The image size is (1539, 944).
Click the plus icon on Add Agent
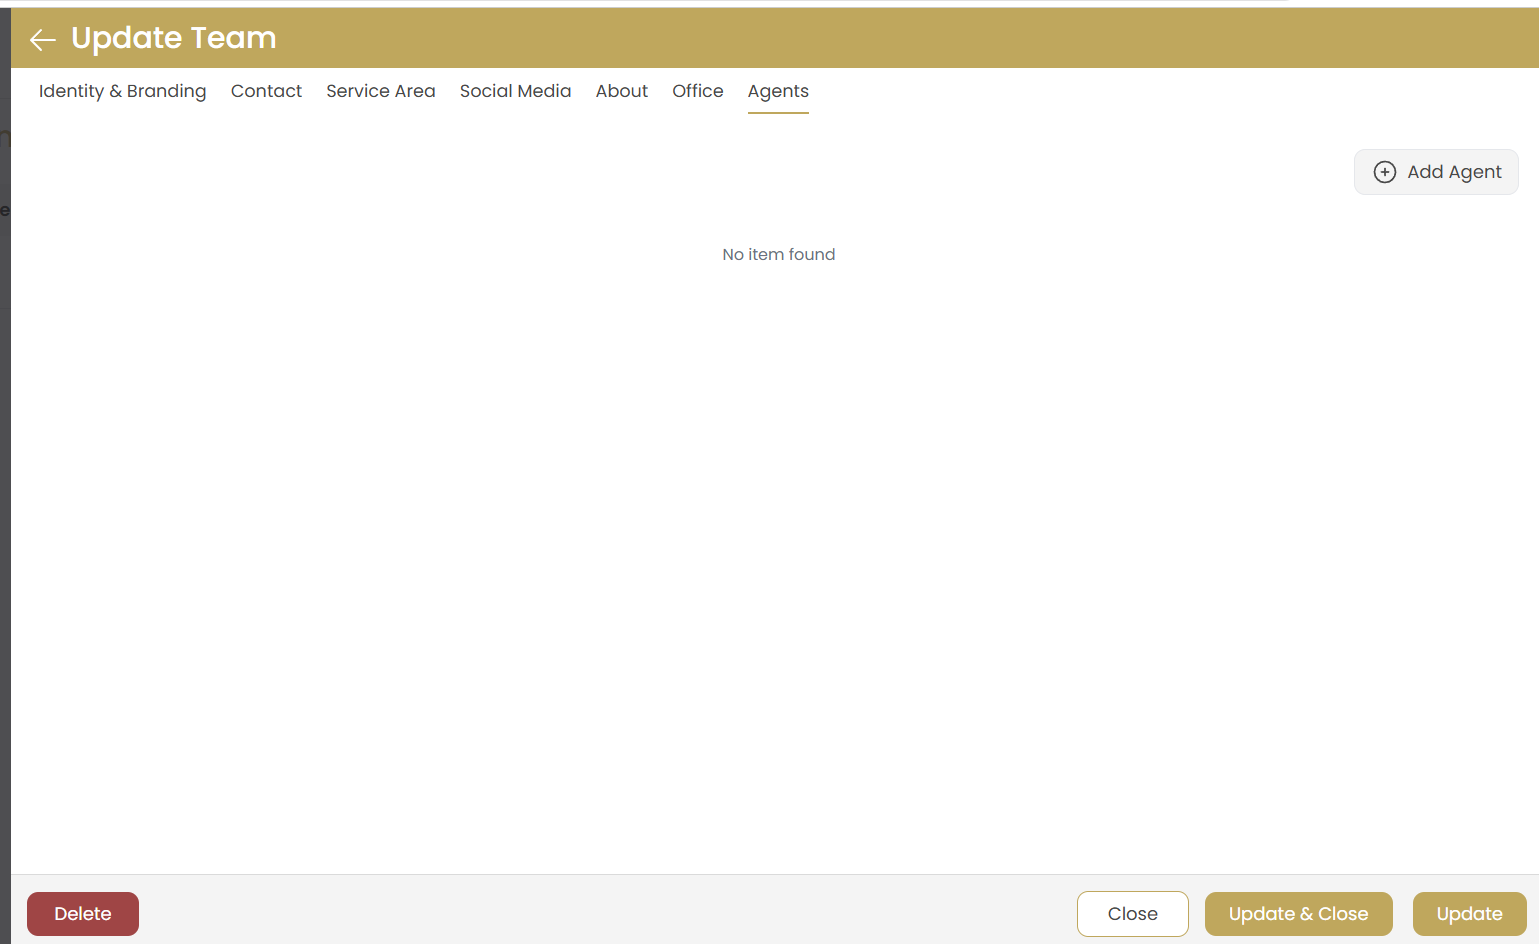[1385, 172]
